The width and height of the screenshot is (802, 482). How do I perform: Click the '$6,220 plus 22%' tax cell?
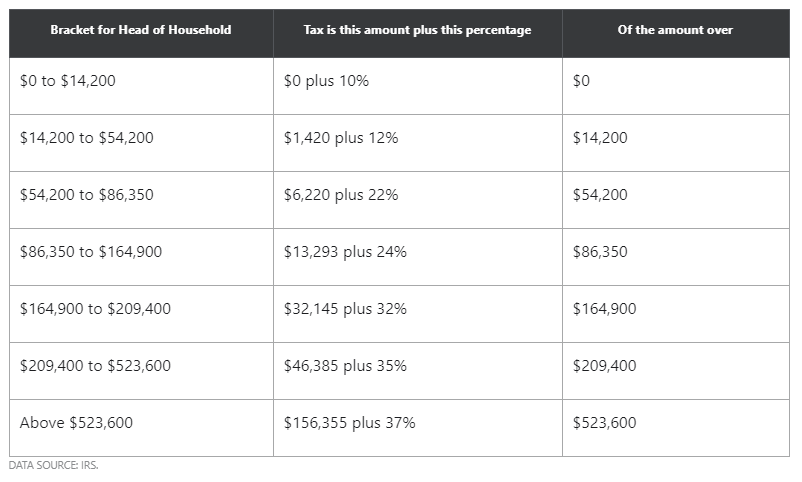[418, 200]
